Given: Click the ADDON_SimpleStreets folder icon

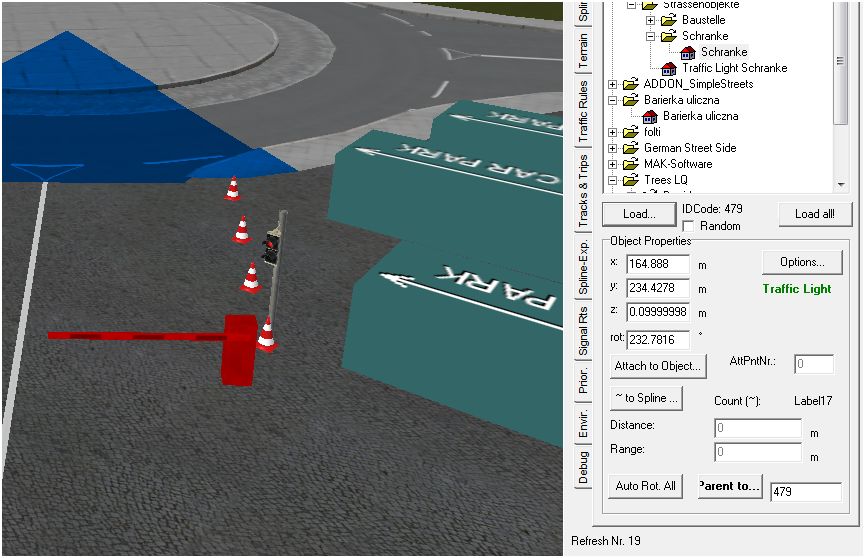Looking at the screenshot, I should click(x=630, y=84).
